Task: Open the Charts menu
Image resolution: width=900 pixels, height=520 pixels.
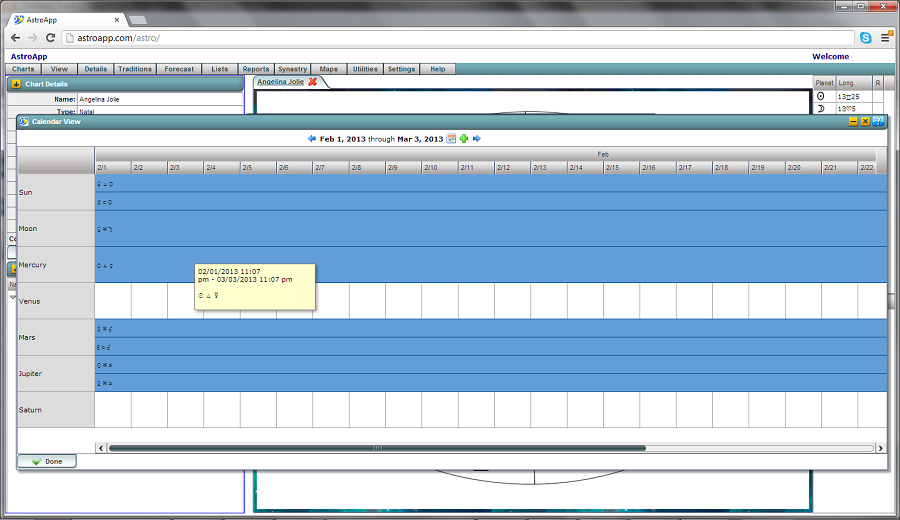Action: click(23, 69)
